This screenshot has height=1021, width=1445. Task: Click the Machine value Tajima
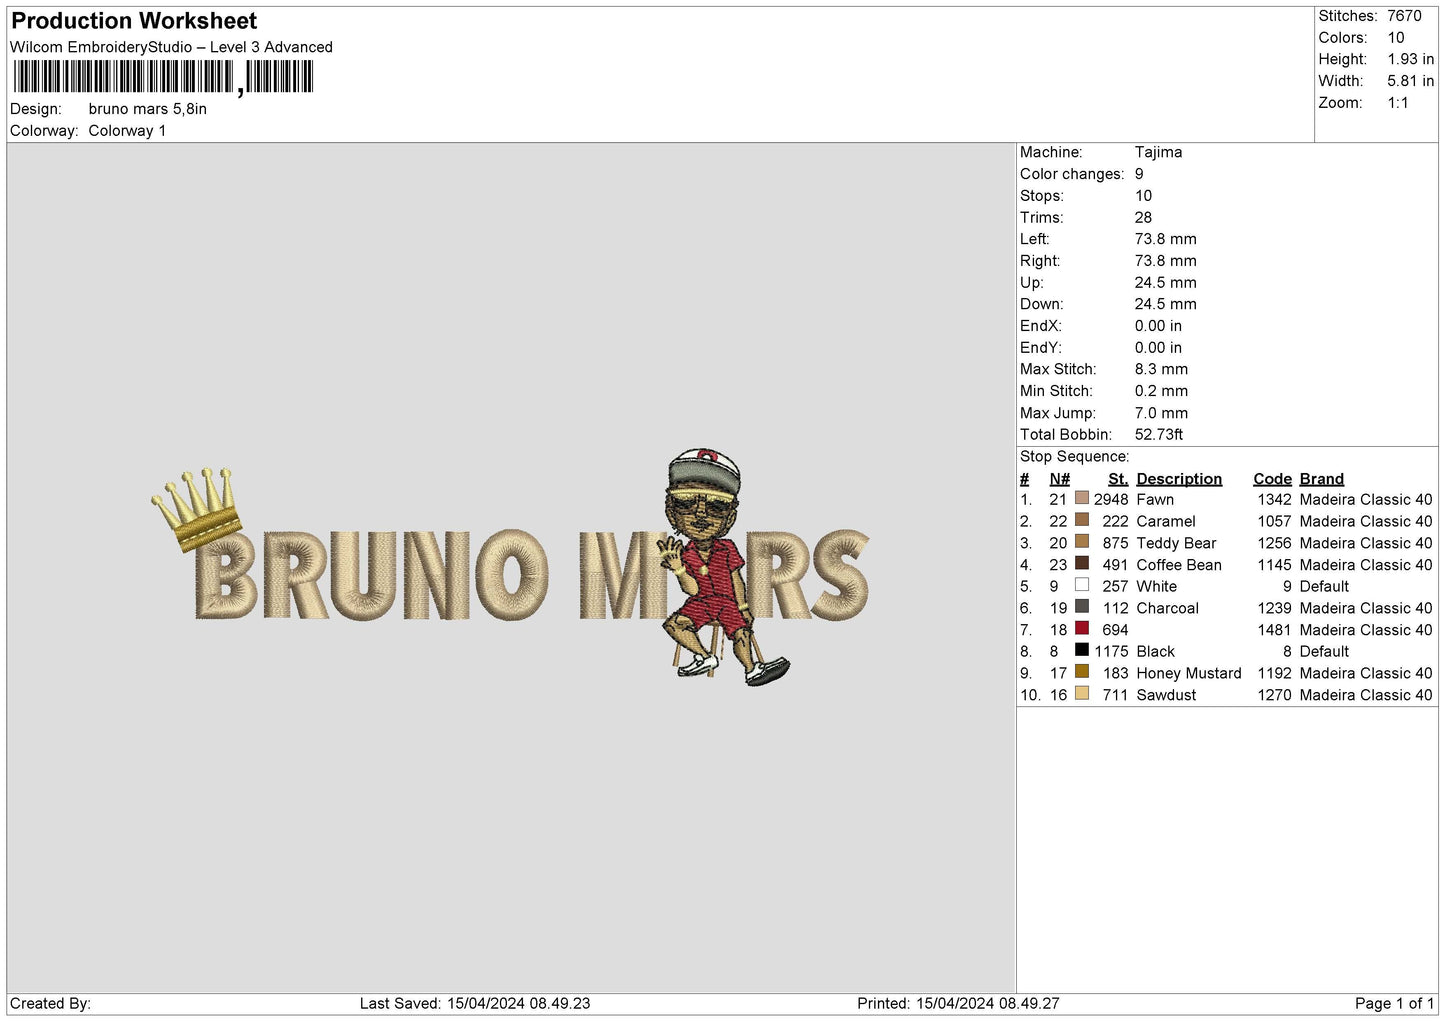point(1158,152)
